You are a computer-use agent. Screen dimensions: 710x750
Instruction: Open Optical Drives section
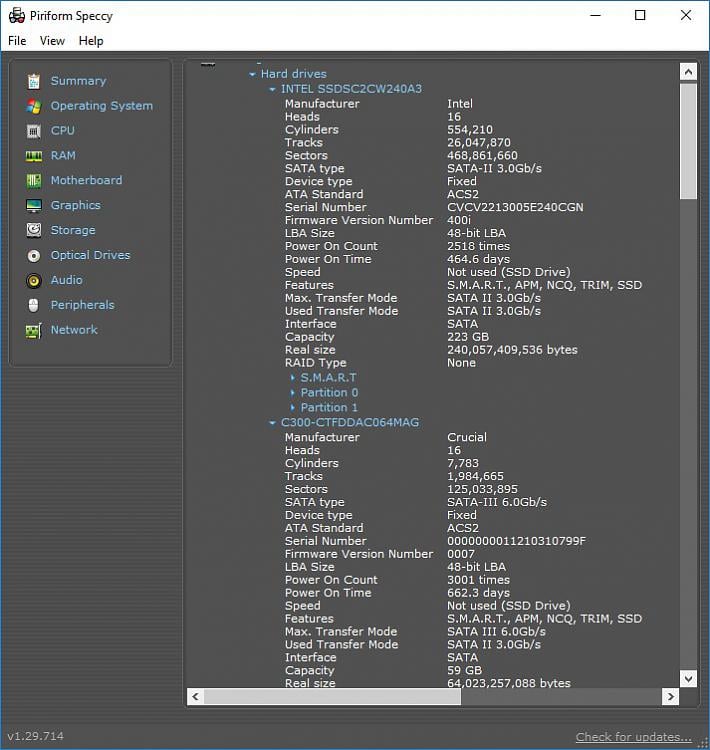[90, 255]
